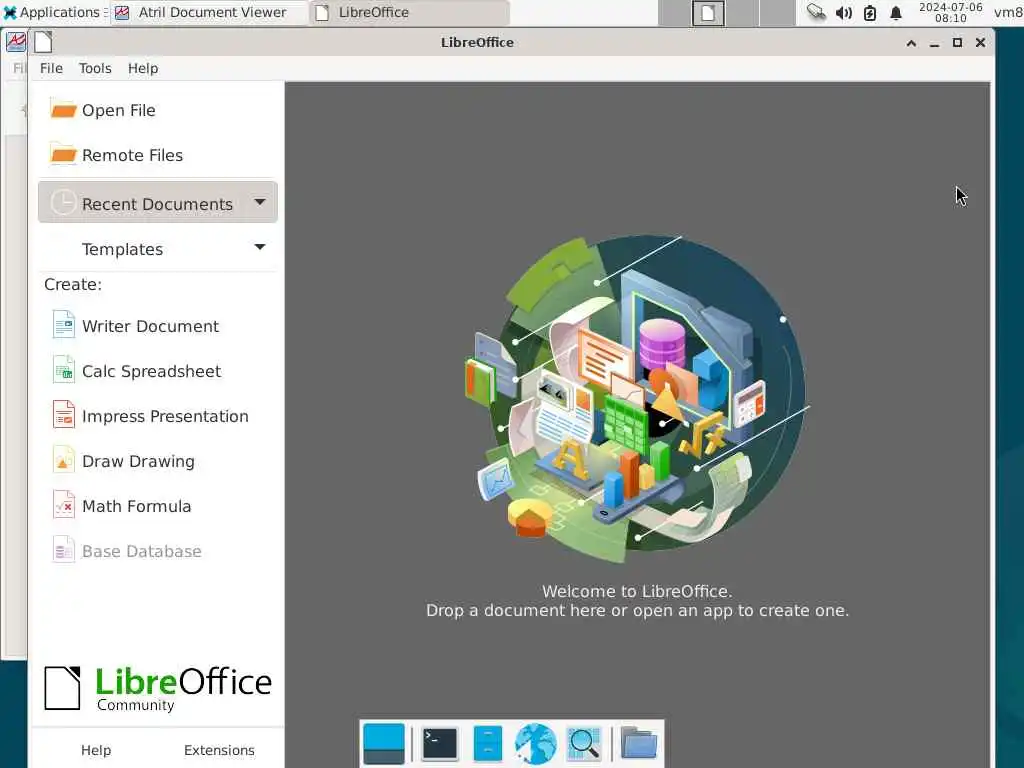The width and height of the screenshot is (1024, 768).
Task: Click the Recent Documents clock icon
Action: [x=63, y=203]
